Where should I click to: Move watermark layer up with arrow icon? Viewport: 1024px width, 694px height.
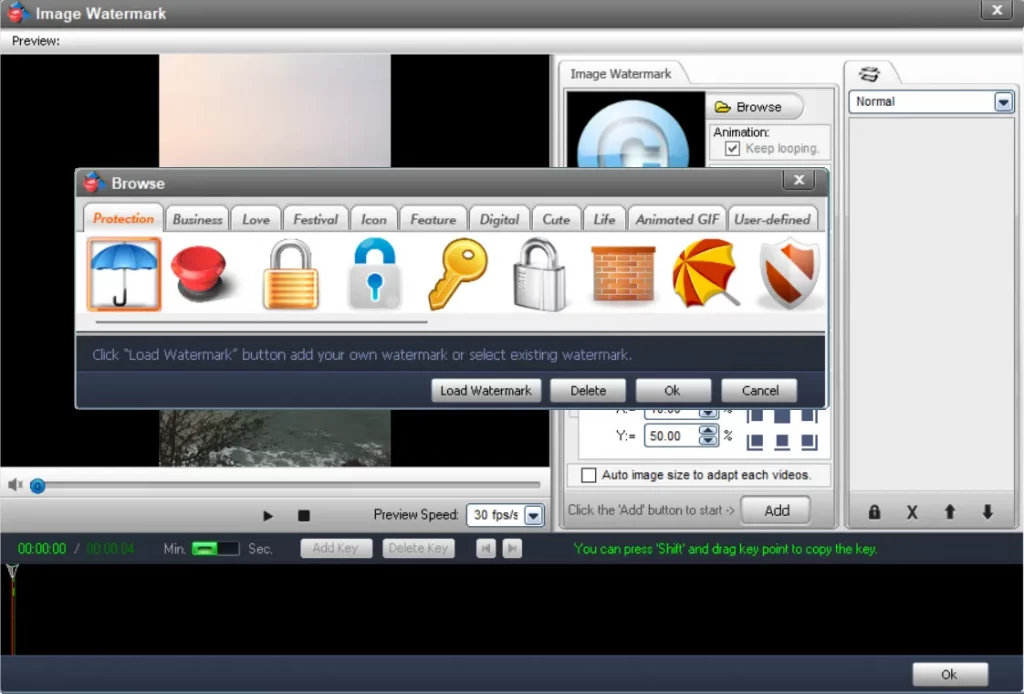(x=949, y=512)
